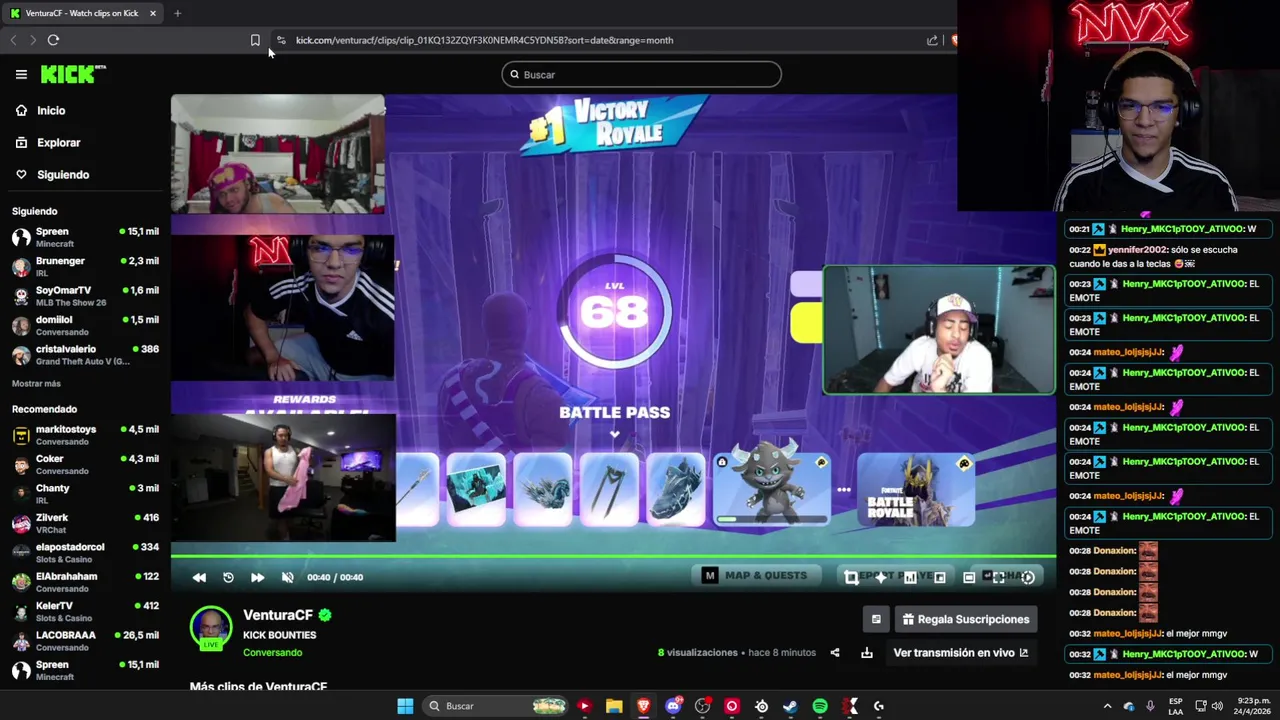Open Zilverk VRChat channel
The width and height of the screenshot is (1280, 720).
tap(85, 523)
